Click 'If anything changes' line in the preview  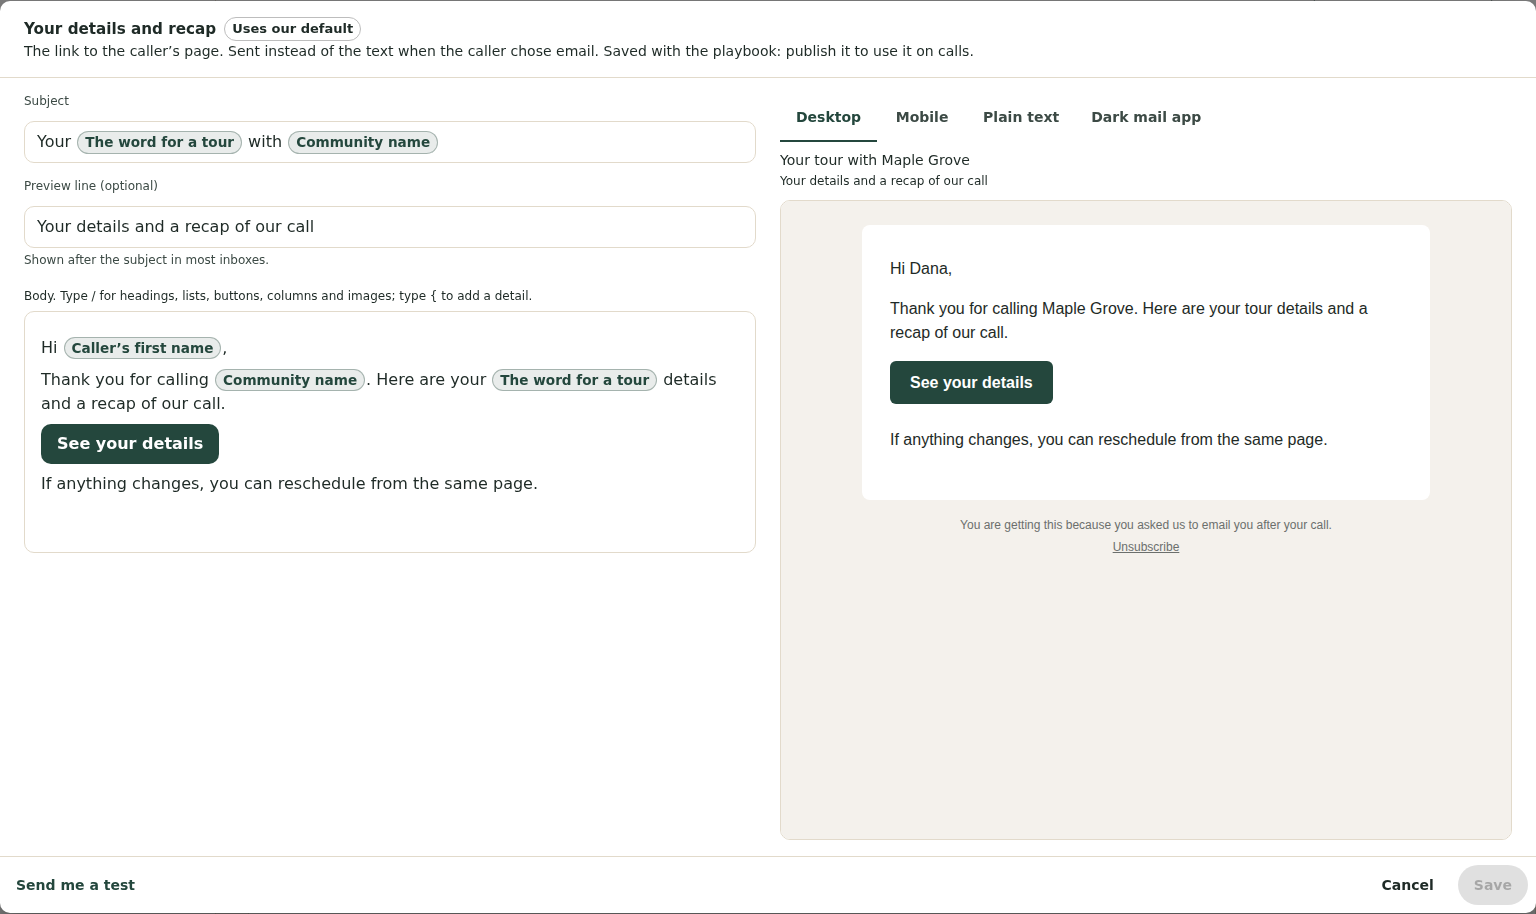1109,440
